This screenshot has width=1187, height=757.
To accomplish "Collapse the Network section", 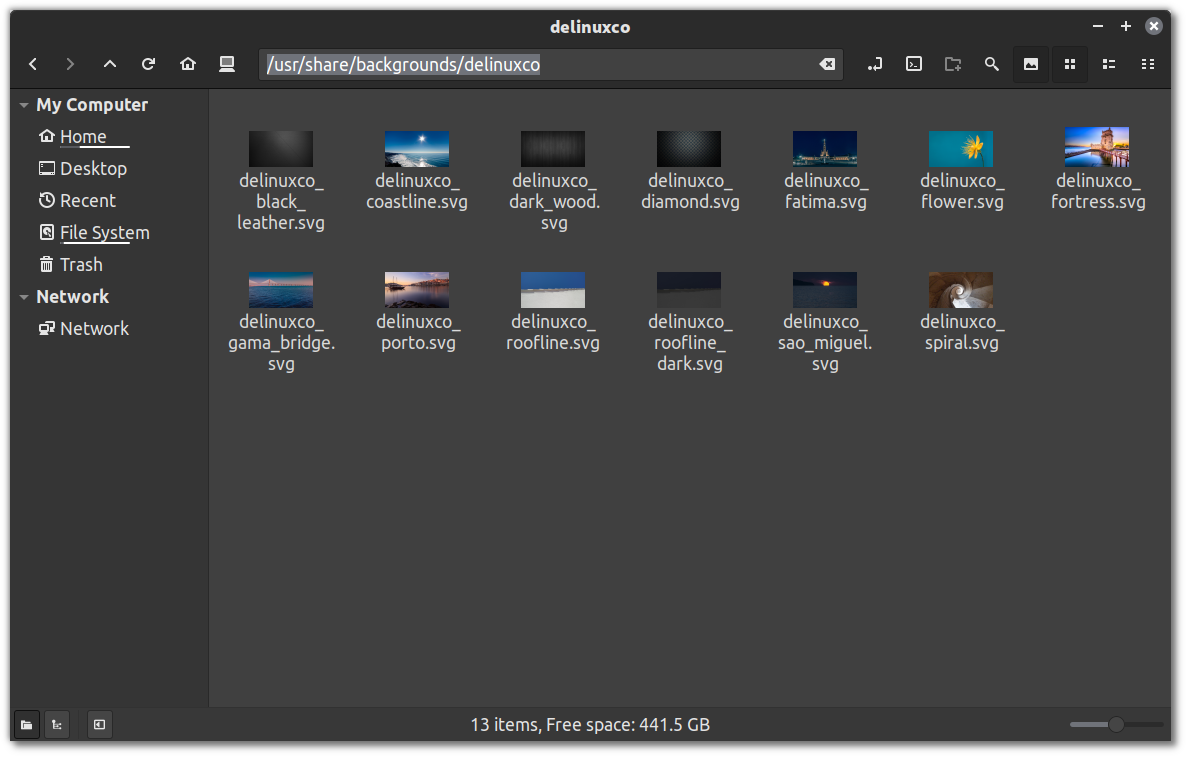I will click(x=22, y=296).
